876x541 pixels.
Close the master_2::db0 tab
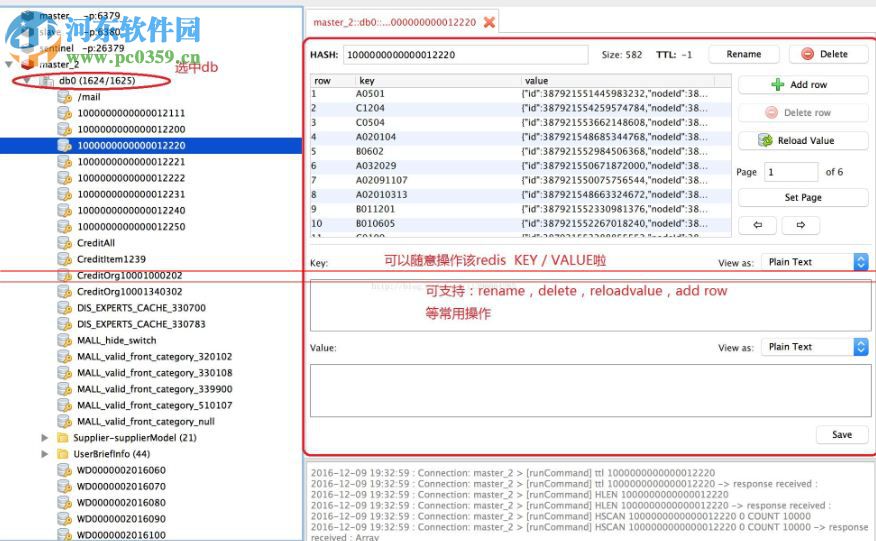[489, 22]
